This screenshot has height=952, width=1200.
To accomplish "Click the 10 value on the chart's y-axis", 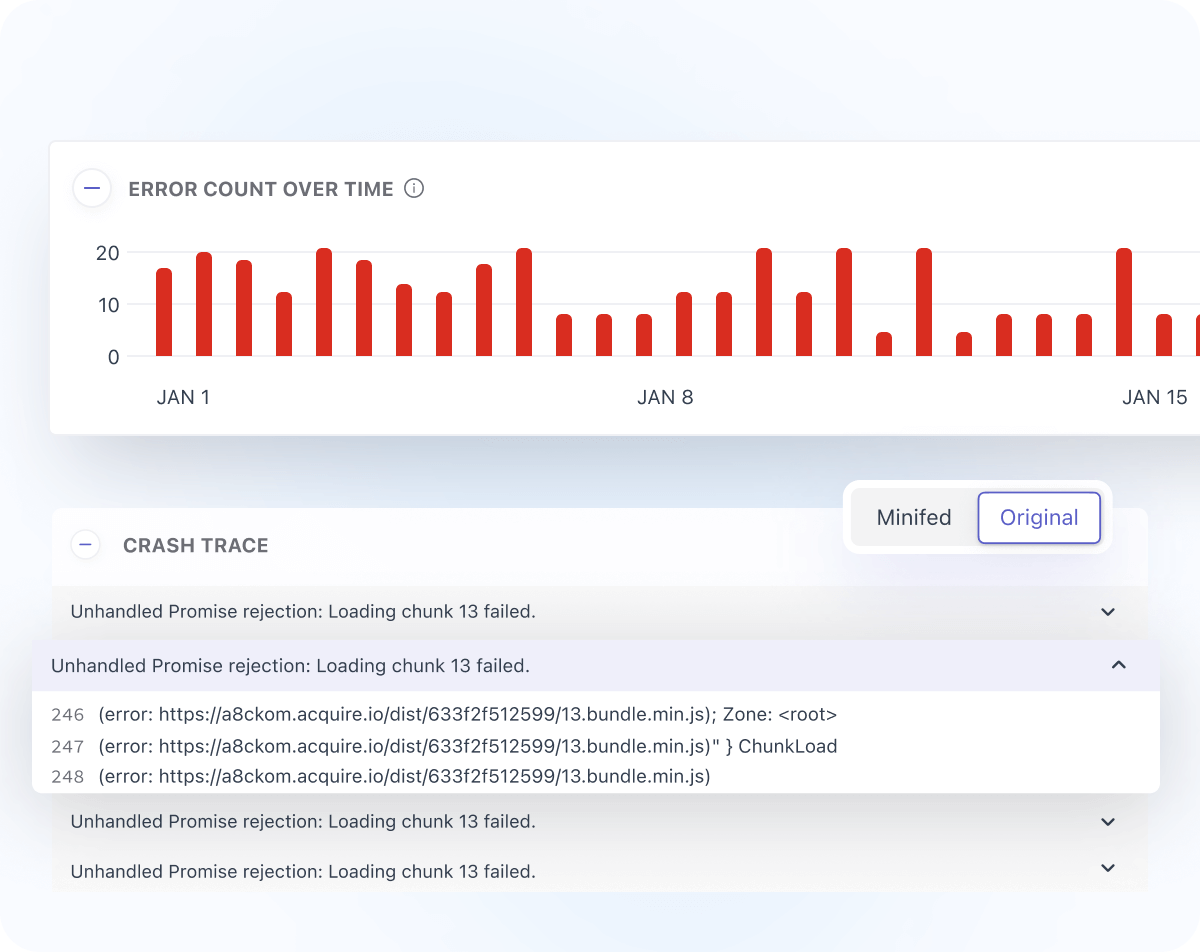I will tap(107, 304).
